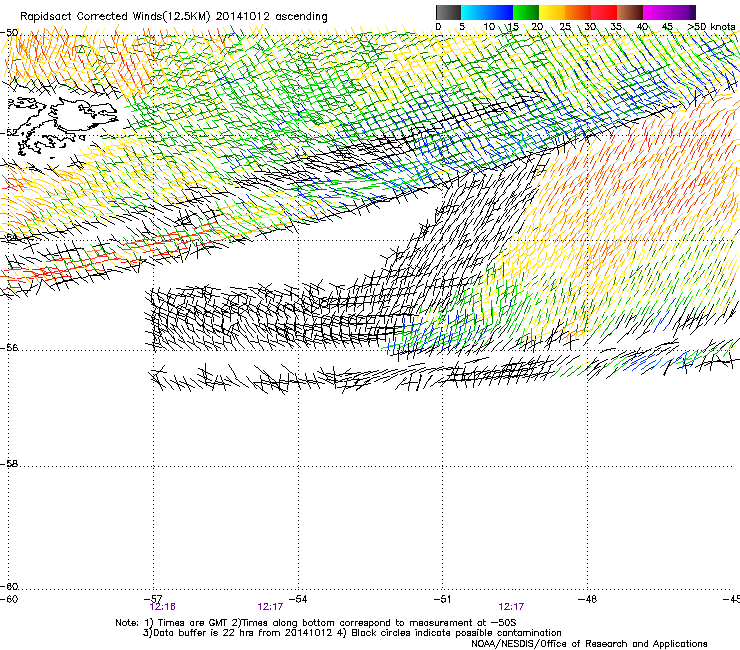
Task: Click the green 15–20 knots legend segment
Action: [x=526, y=12]
